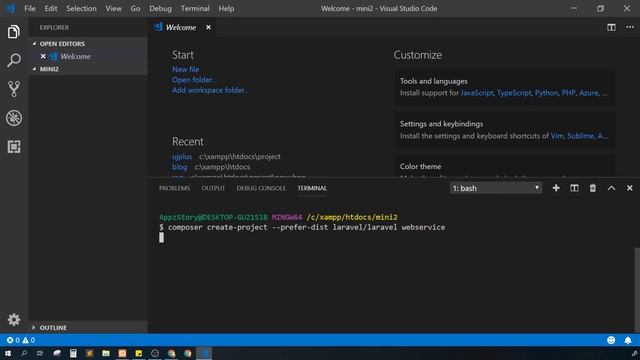
Task: Open Sticky Notes from the taskbar
Action: tap(138, 353)
